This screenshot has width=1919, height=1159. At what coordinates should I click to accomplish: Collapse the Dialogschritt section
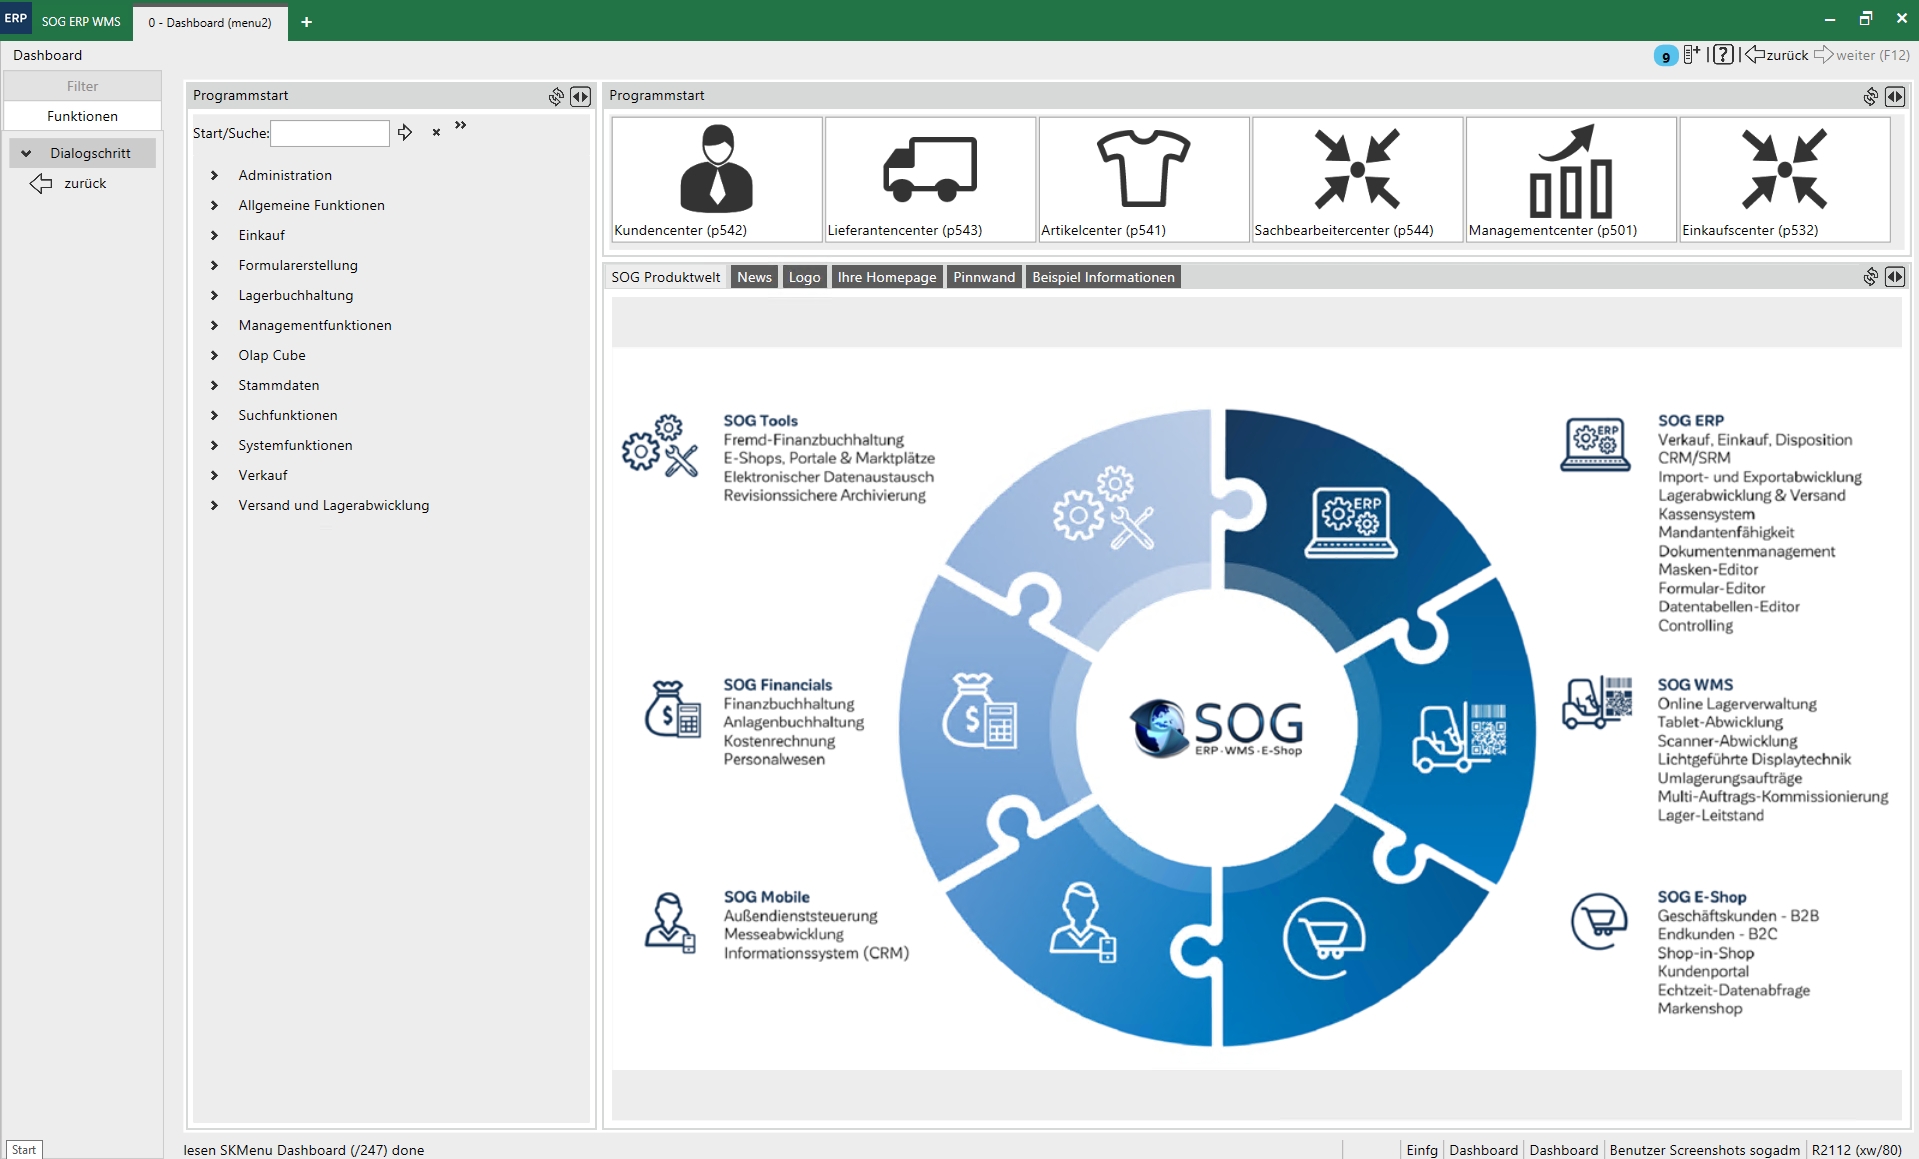pyautogui.click(x=26, y=153)
